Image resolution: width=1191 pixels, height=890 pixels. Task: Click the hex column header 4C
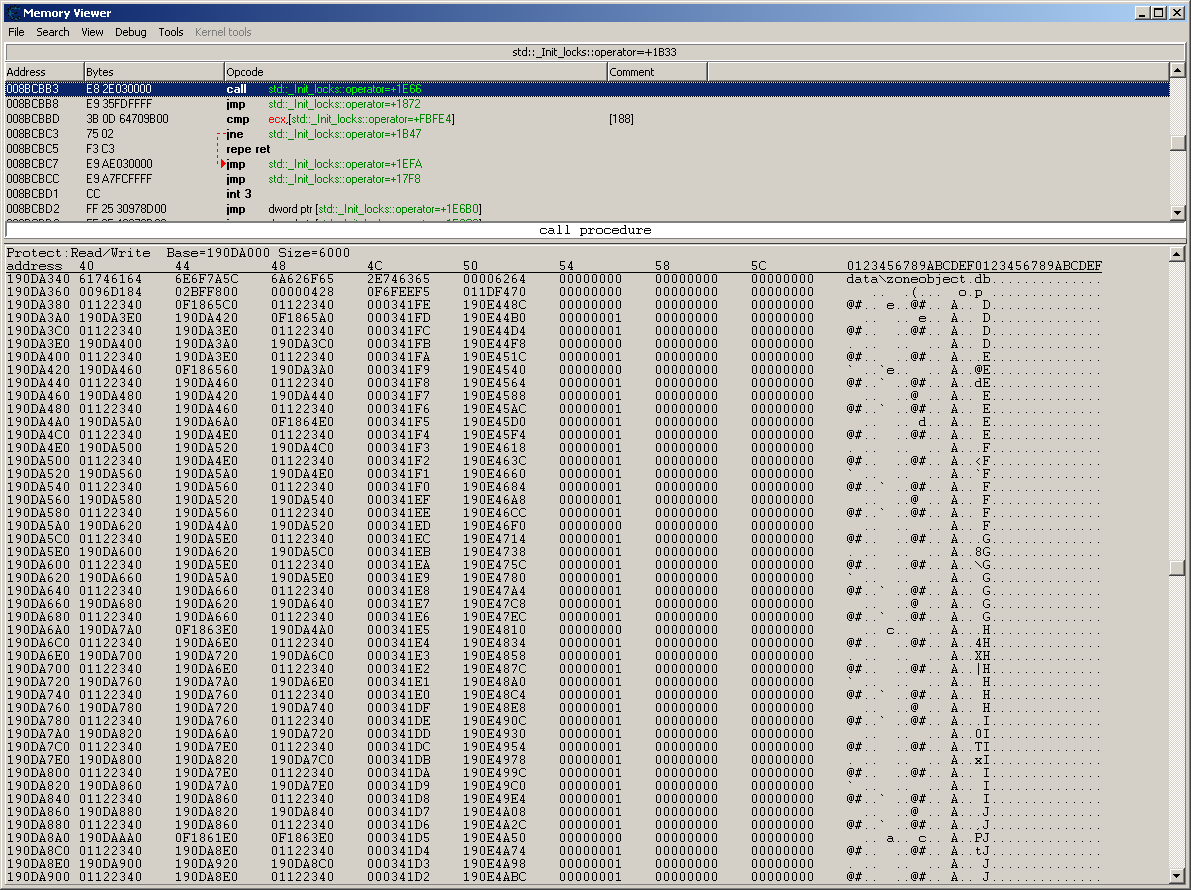coord(374,266)
